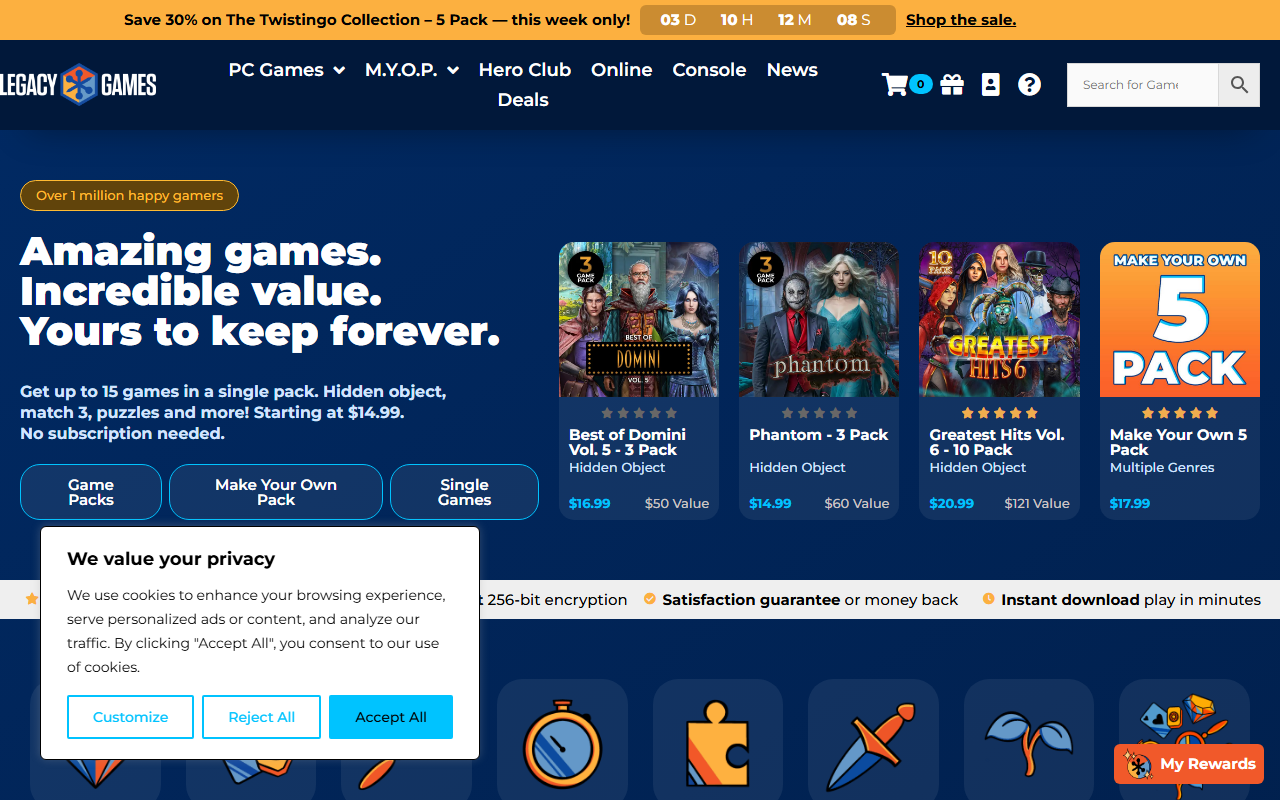Click the $17.99 price
Image resolution: width=1280 pixels, height=800 pixels.
coord(1130,503)
